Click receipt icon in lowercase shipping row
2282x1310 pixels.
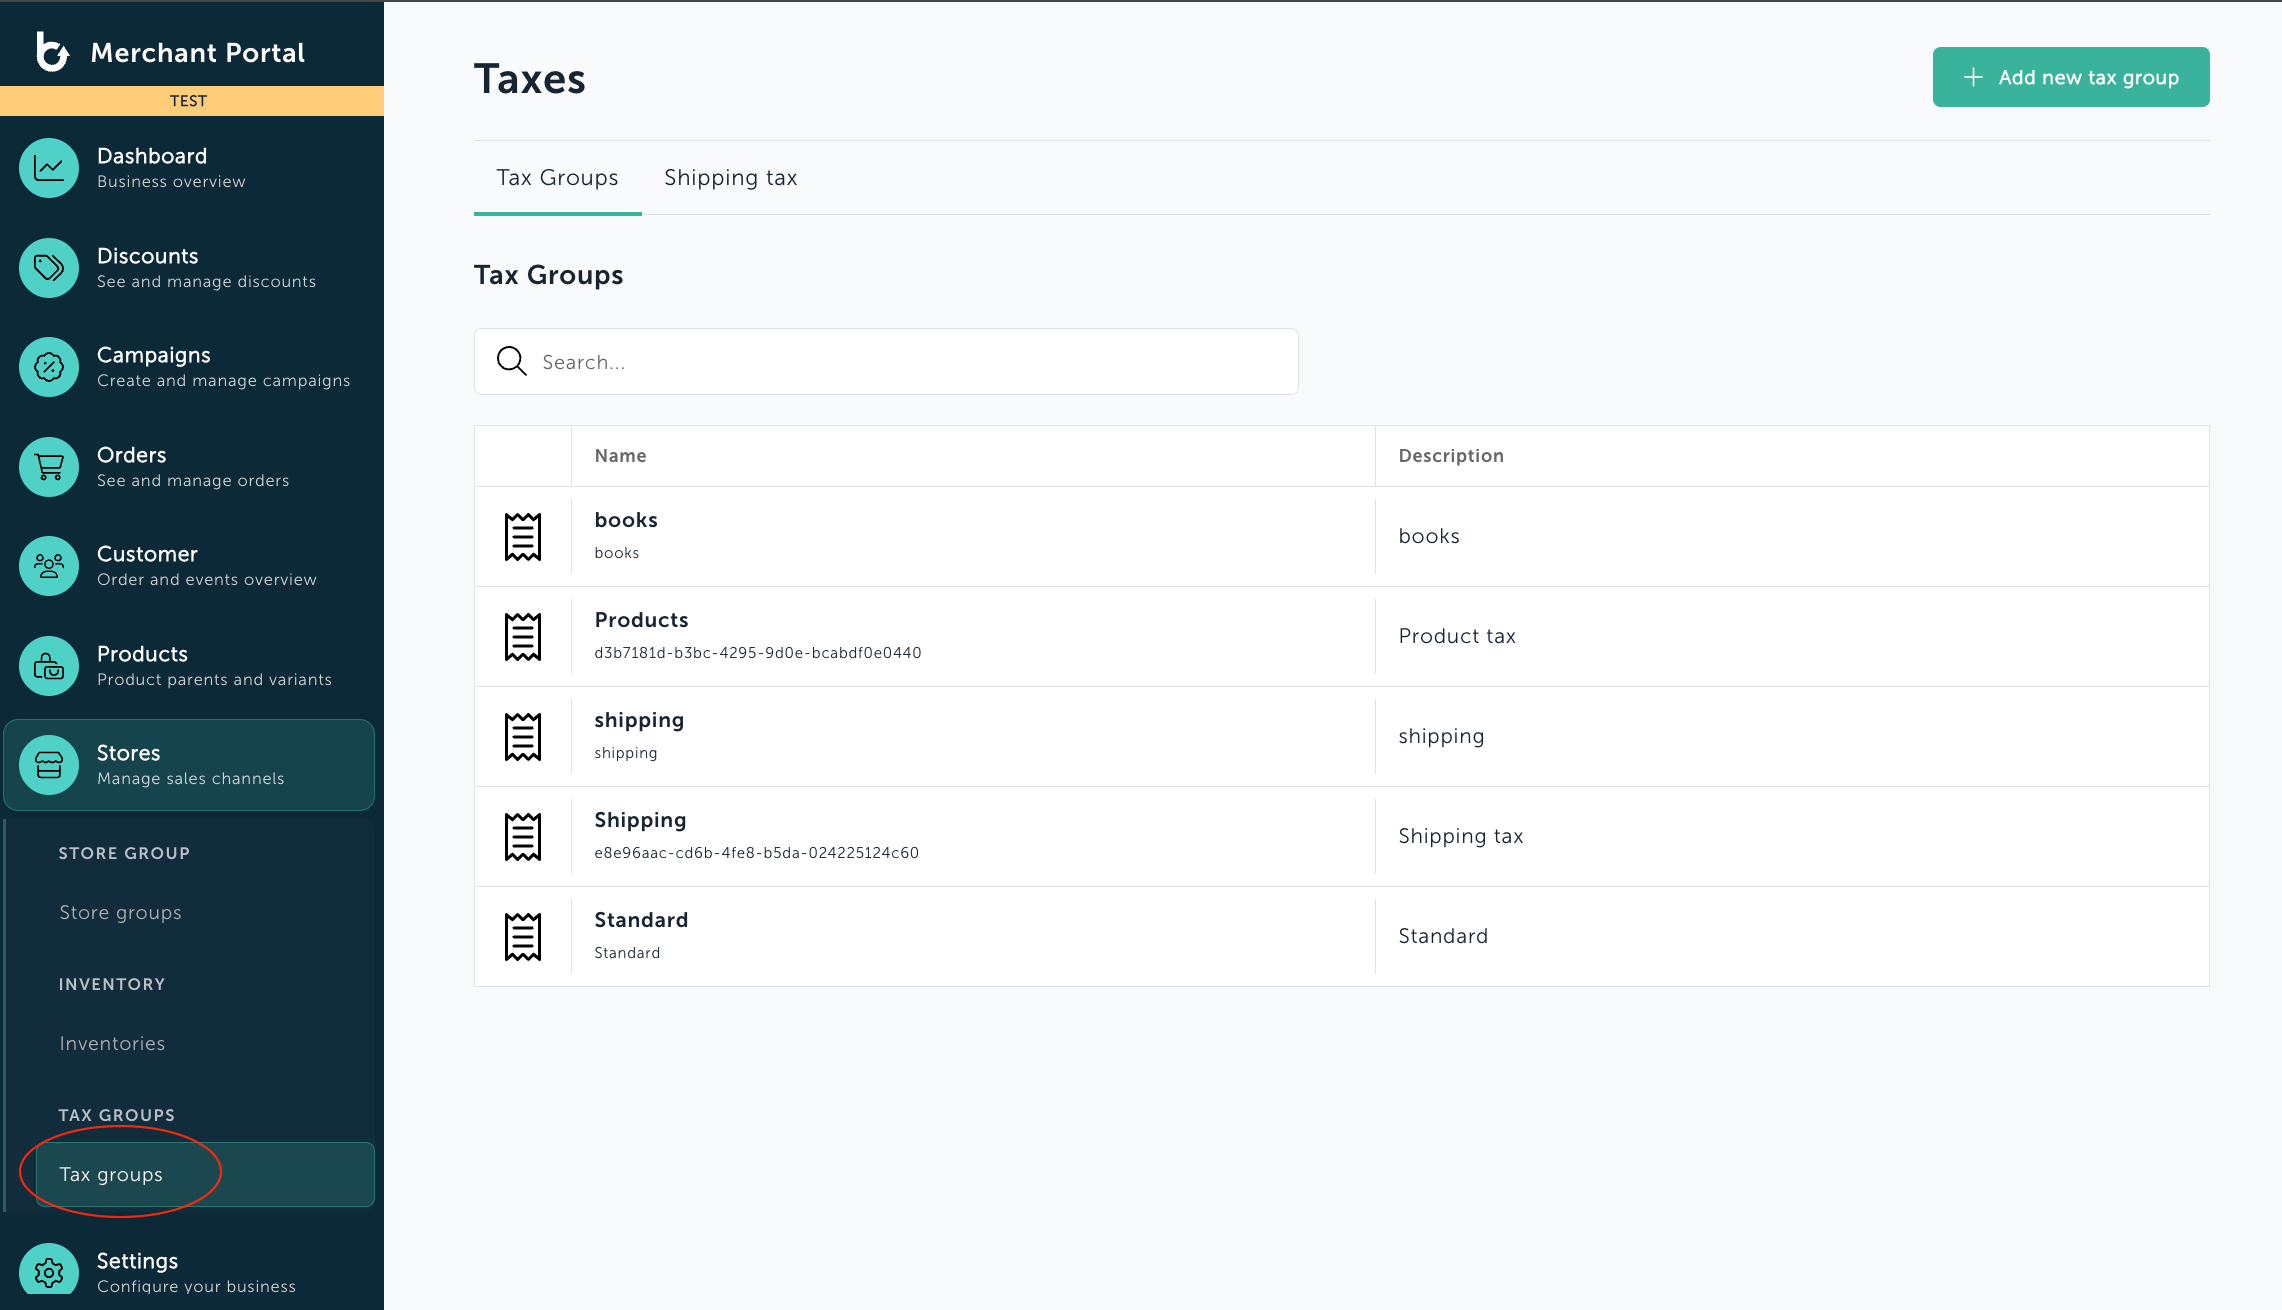click(x=523, y=737)
